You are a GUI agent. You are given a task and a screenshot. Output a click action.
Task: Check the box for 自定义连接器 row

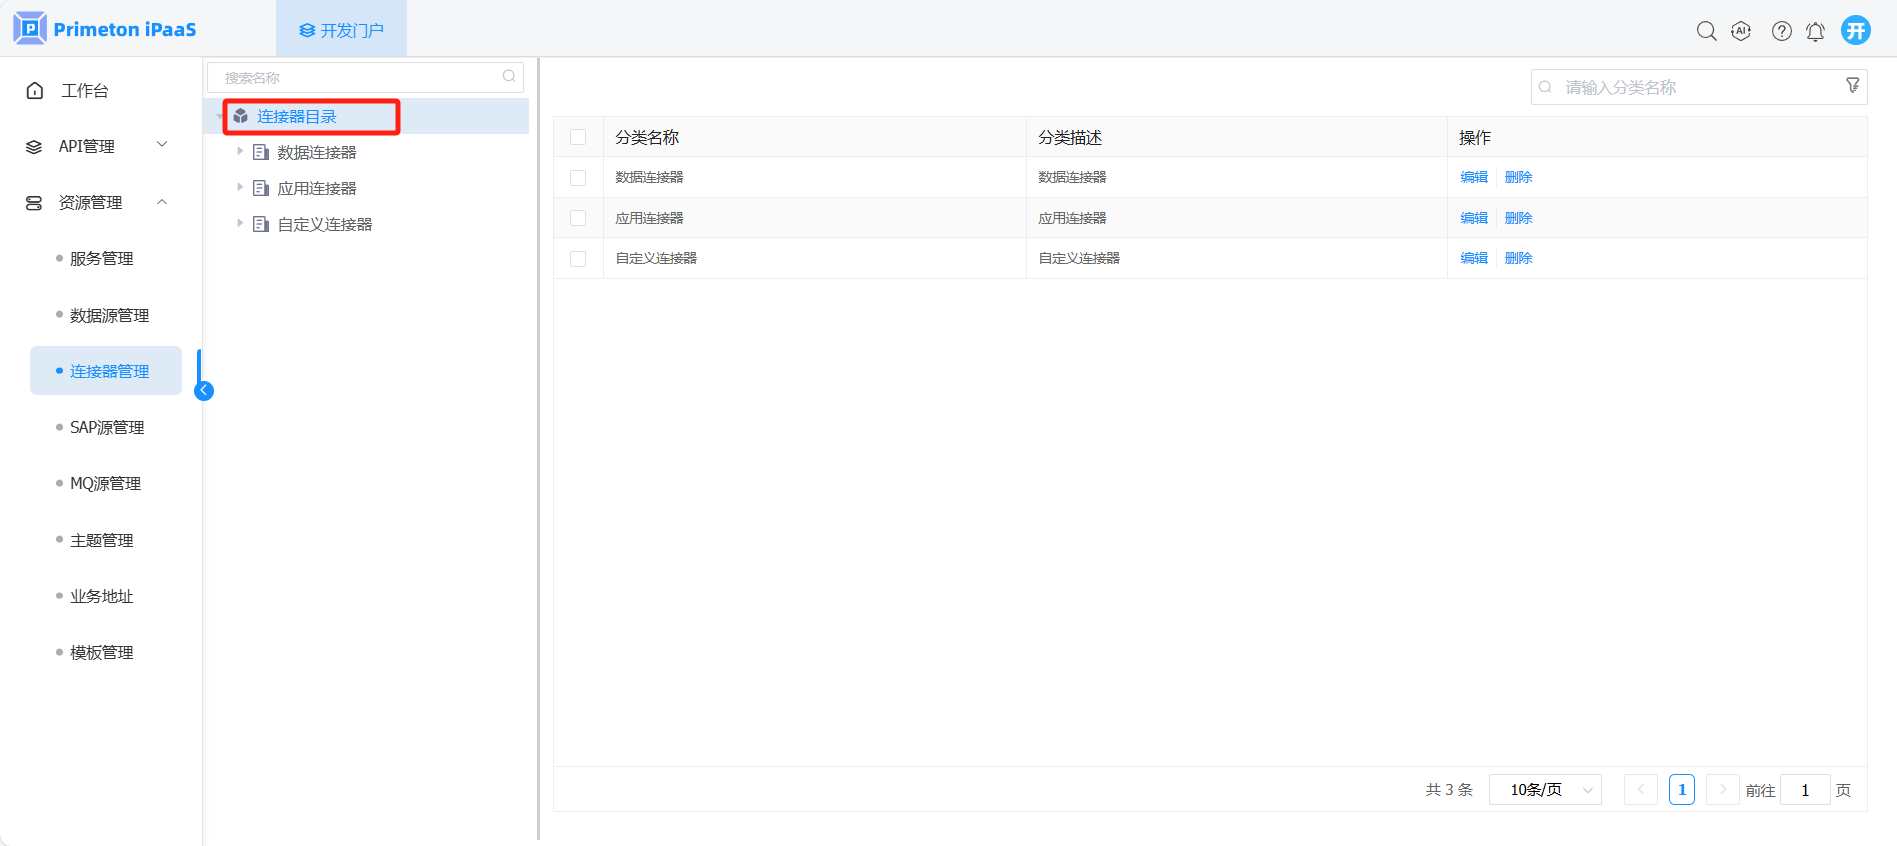[578, 259]
